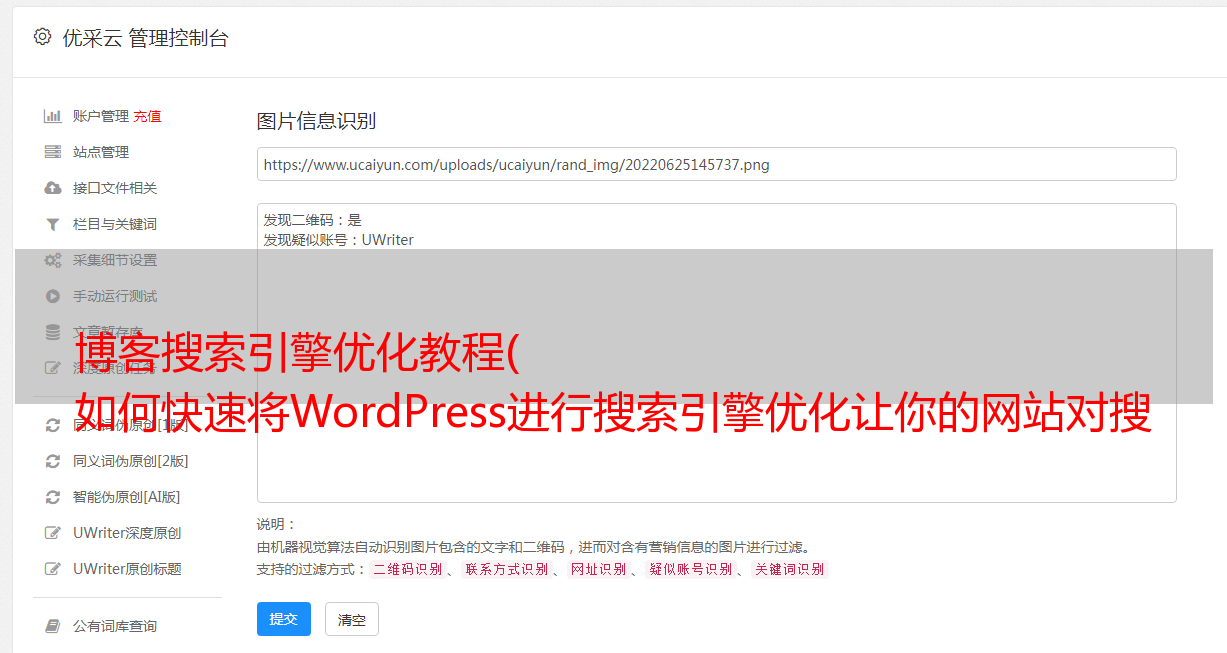Click the 优采云 管理控制台 title
This screenshot has width=1227, height=653.
(145, 38)
